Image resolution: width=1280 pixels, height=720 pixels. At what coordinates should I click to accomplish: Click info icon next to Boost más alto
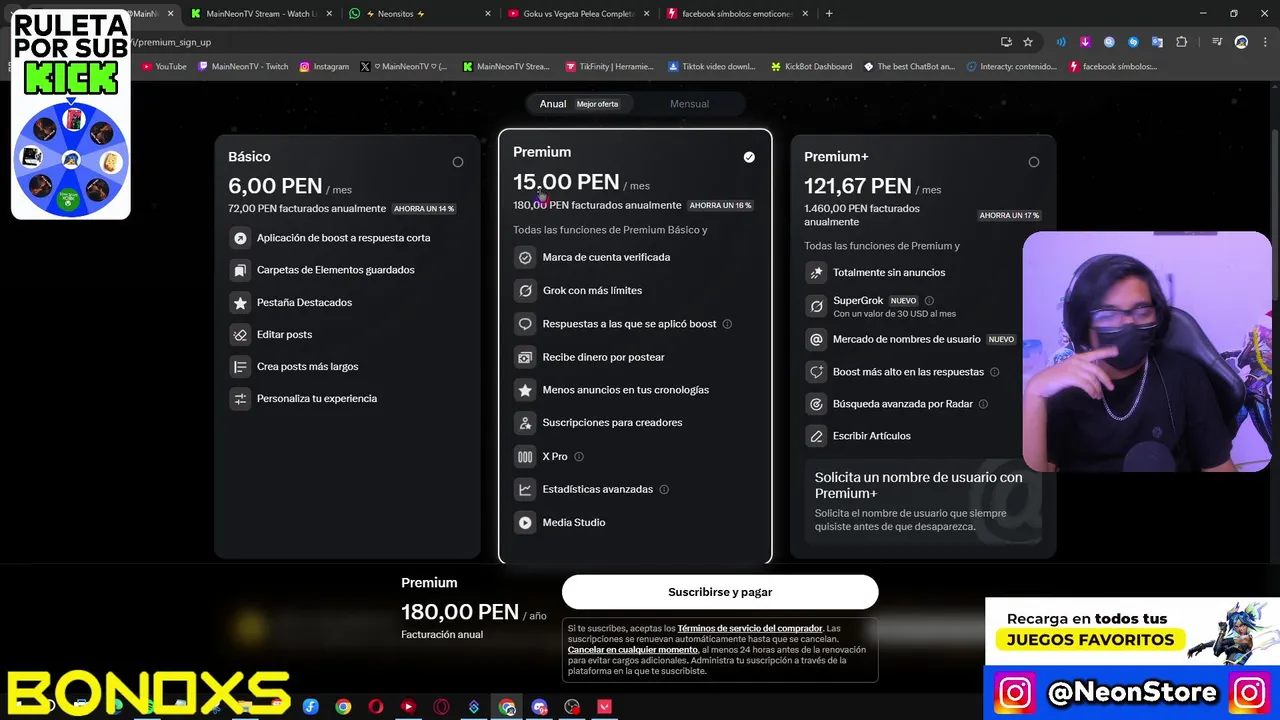[x=994, y=372]
